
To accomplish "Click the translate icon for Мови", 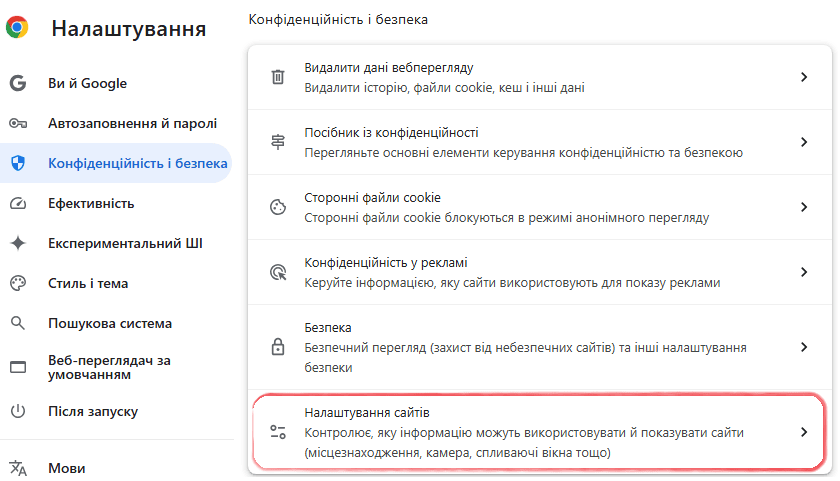I will click(18, 468).
